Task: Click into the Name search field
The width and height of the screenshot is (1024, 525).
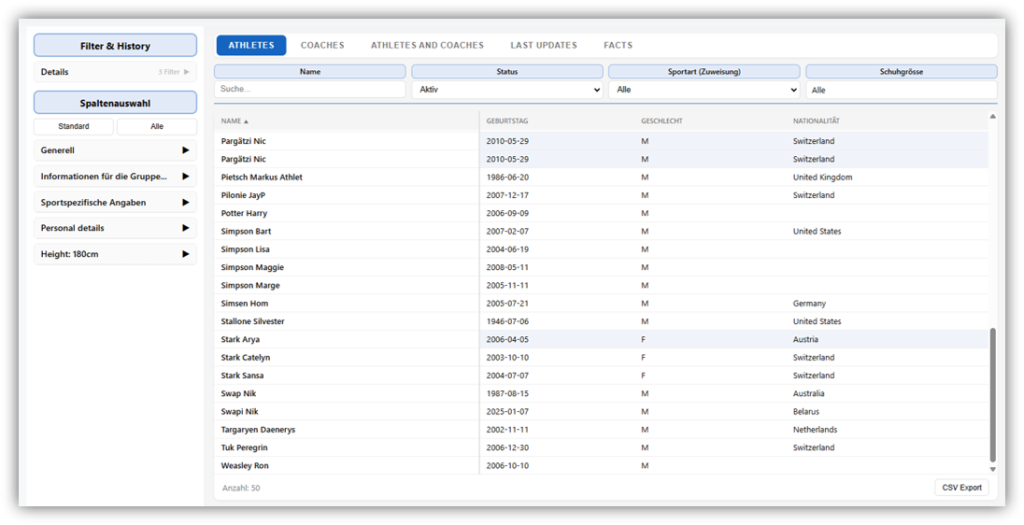Action: (x=310, y=90)
